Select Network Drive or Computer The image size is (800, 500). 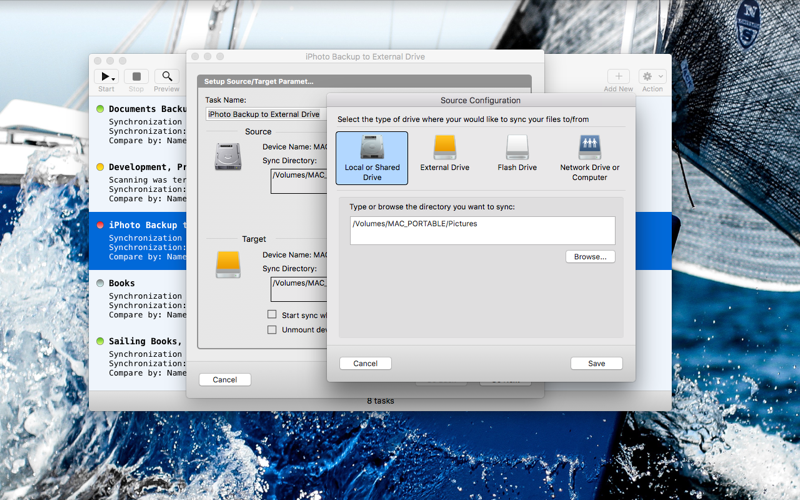tap(589, 158)
